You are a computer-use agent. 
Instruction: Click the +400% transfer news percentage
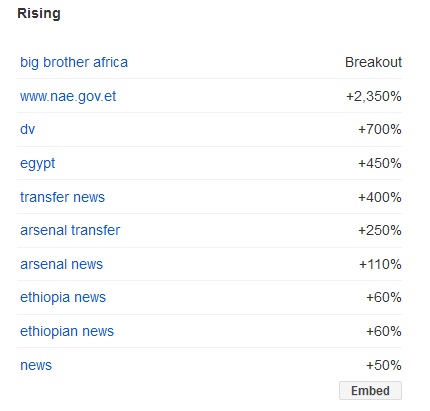click(x=380, y=197)
